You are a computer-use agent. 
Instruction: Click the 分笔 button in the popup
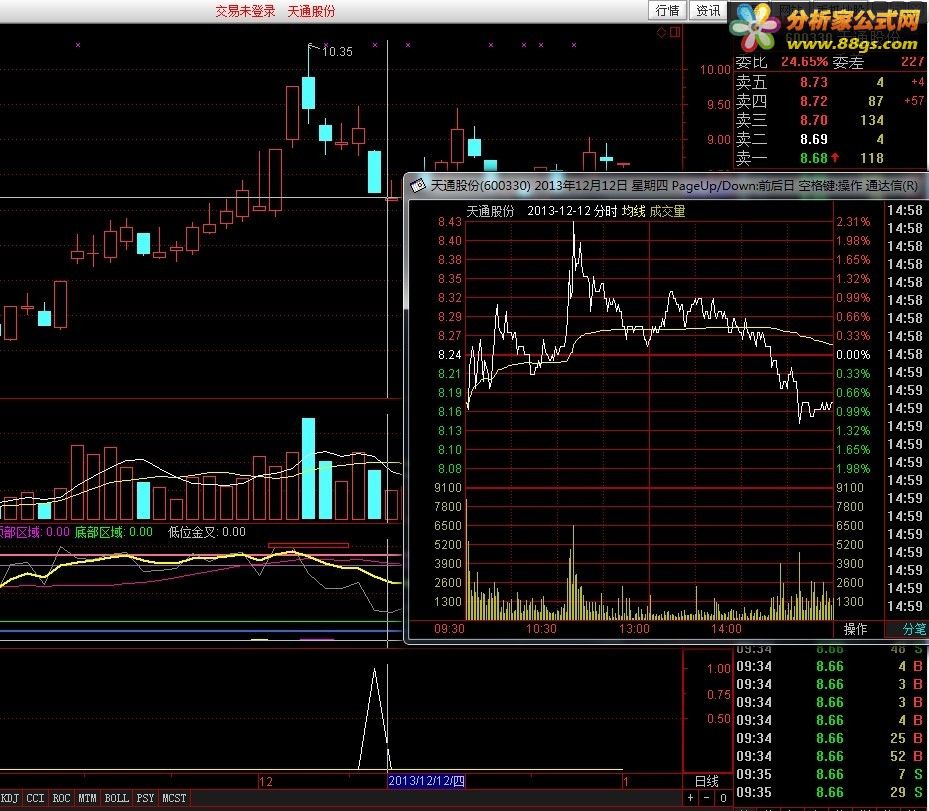click(x=914, y=629)
